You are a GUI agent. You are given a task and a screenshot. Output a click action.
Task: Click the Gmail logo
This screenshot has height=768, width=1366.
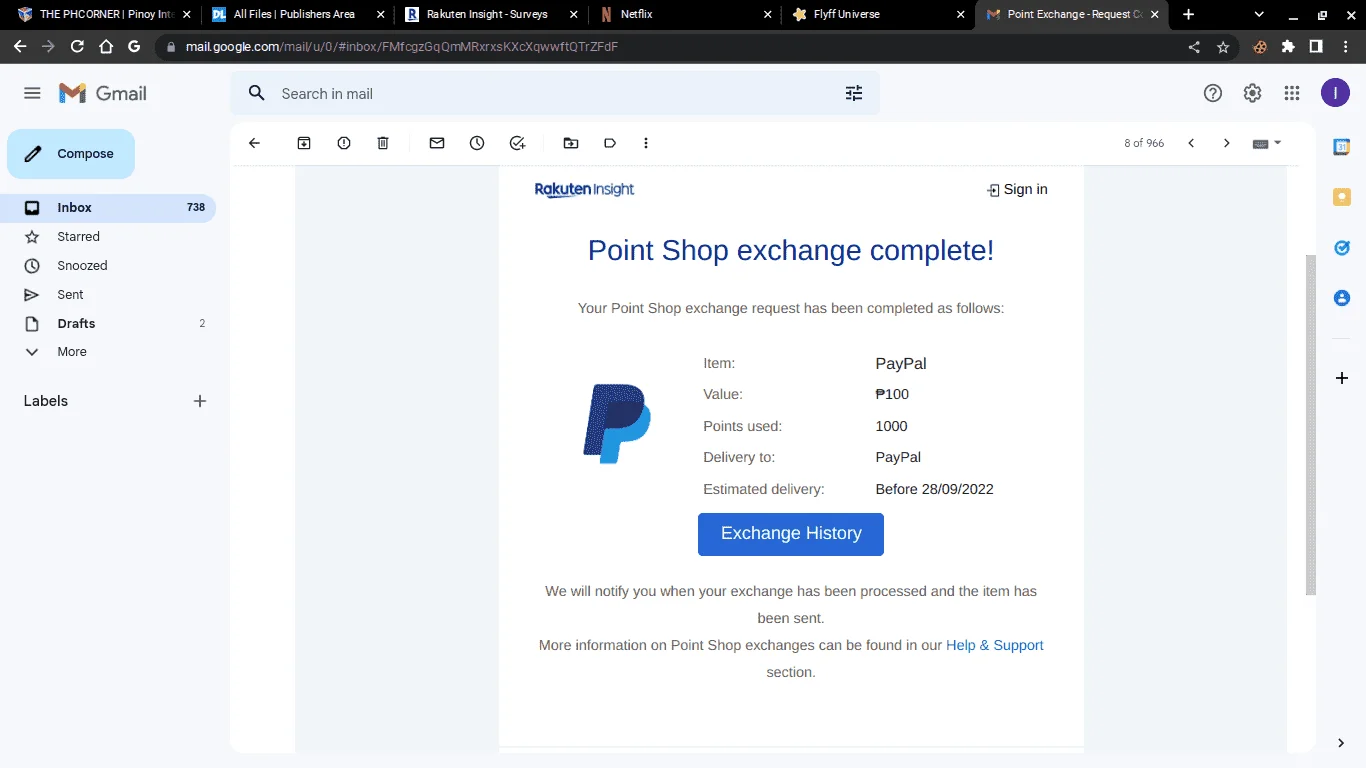click(x=103, y=93)
